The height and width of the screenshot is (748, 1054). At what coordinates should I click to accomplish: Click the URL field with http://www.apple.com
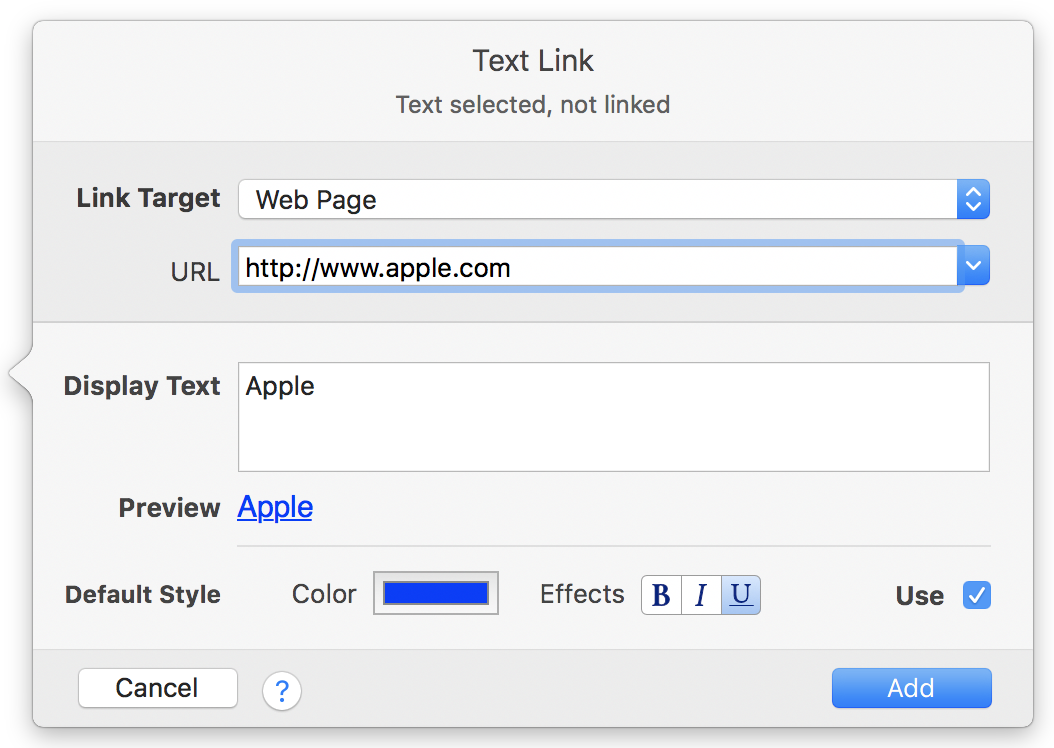[598, 266]
